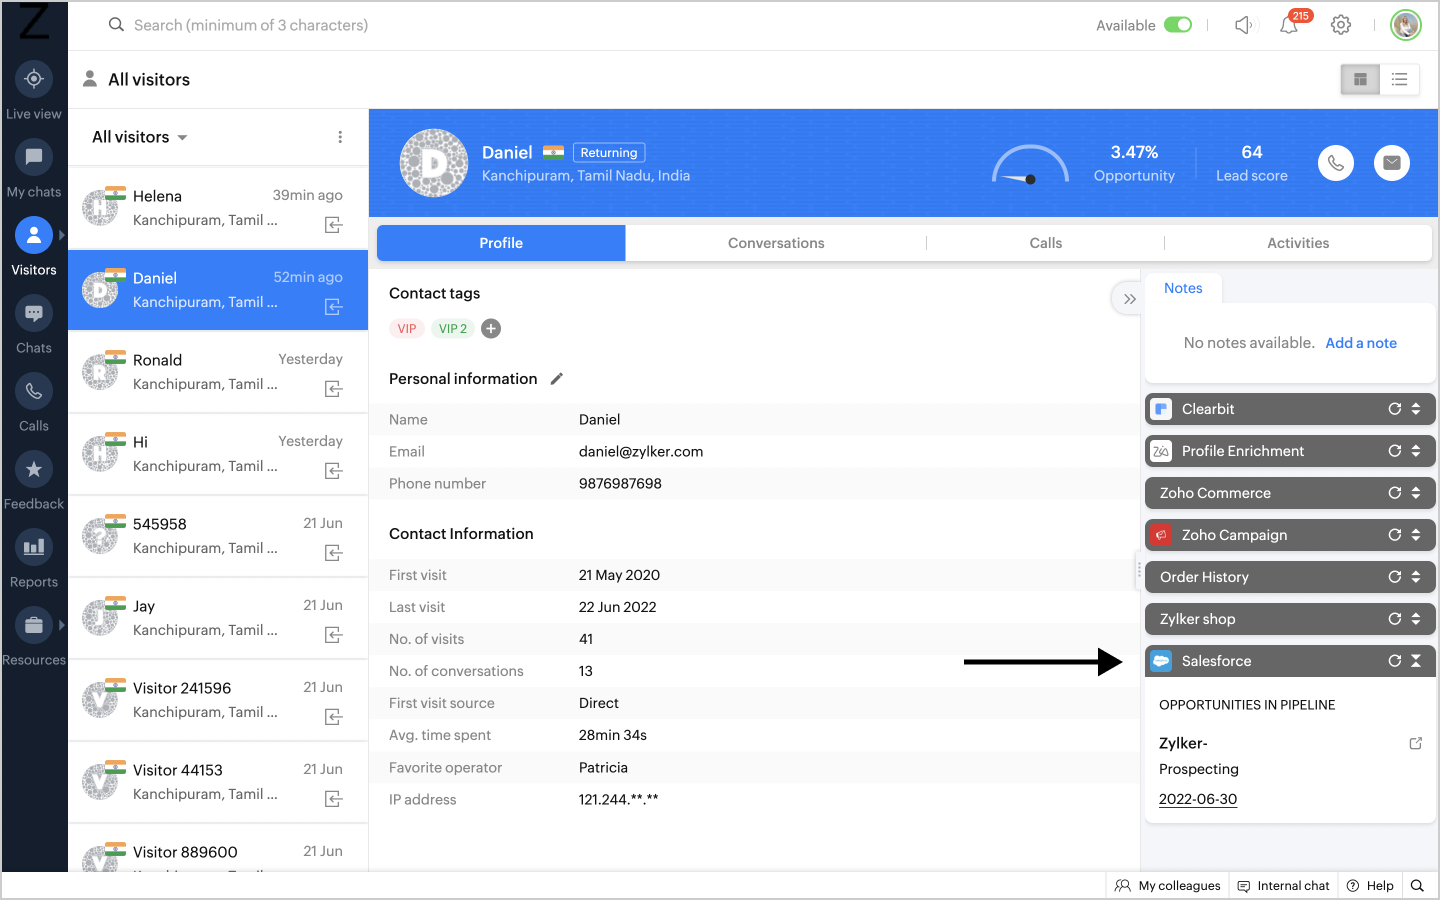Click the phone call button for Daniel
This screenshot has height=900, width=1440.
pyautogui.click(x=1335, y=163)
